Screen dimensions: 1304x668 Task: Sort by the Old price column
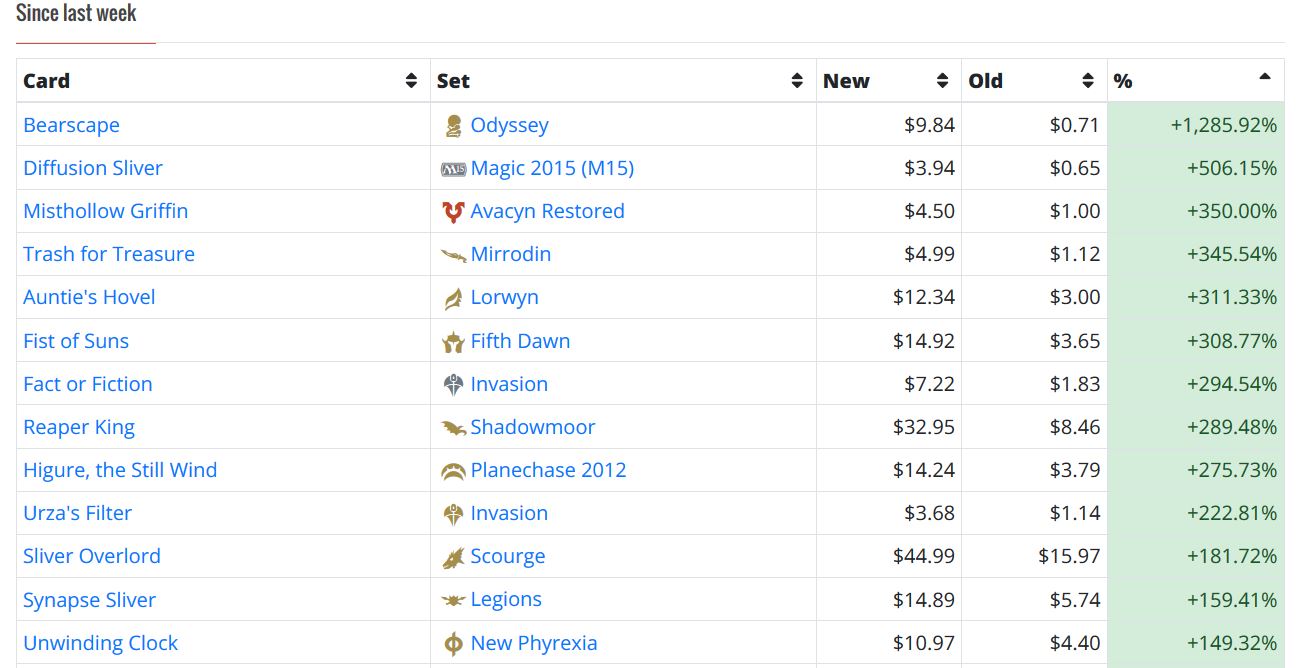coord(1088,81)
